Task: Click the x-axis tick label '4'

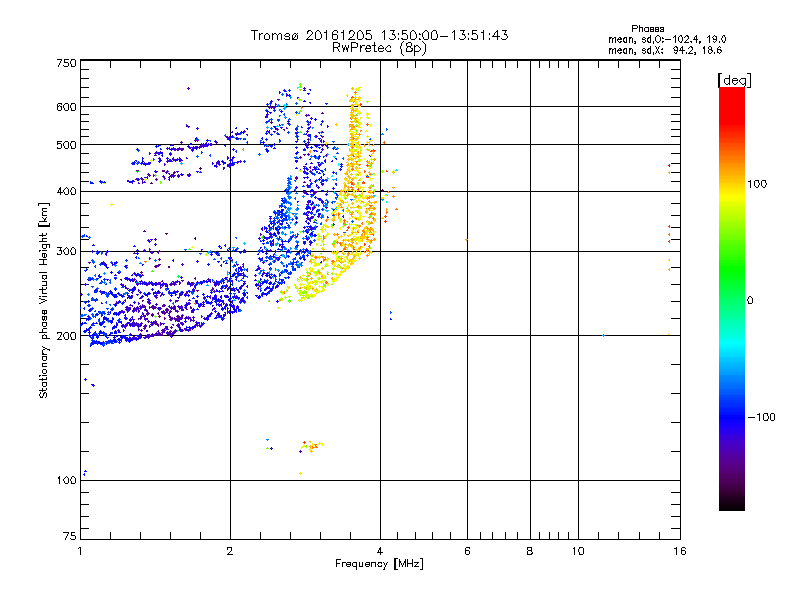Action: tap(380, 551)
